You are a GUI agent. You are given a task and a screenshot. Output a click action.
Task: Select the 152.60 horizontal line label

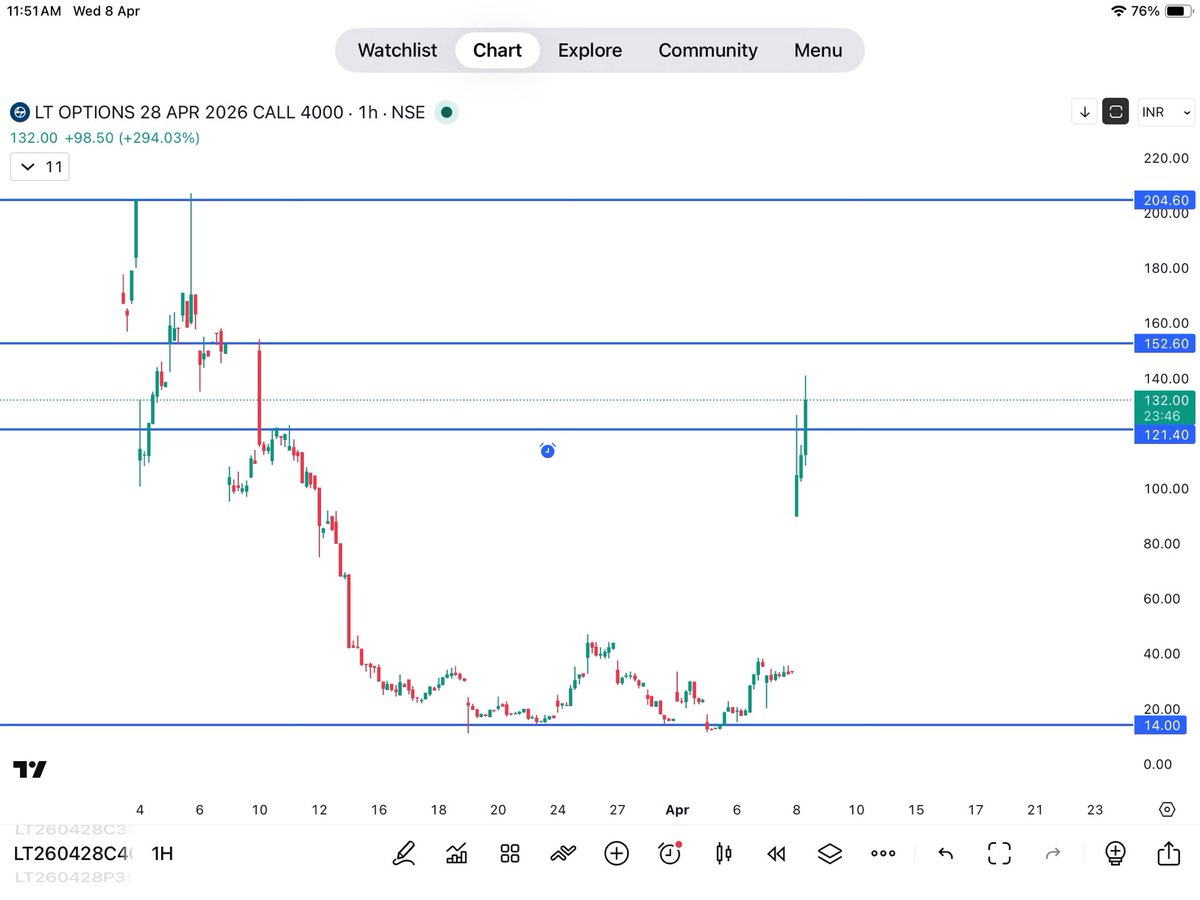[x=1166, y=344]
